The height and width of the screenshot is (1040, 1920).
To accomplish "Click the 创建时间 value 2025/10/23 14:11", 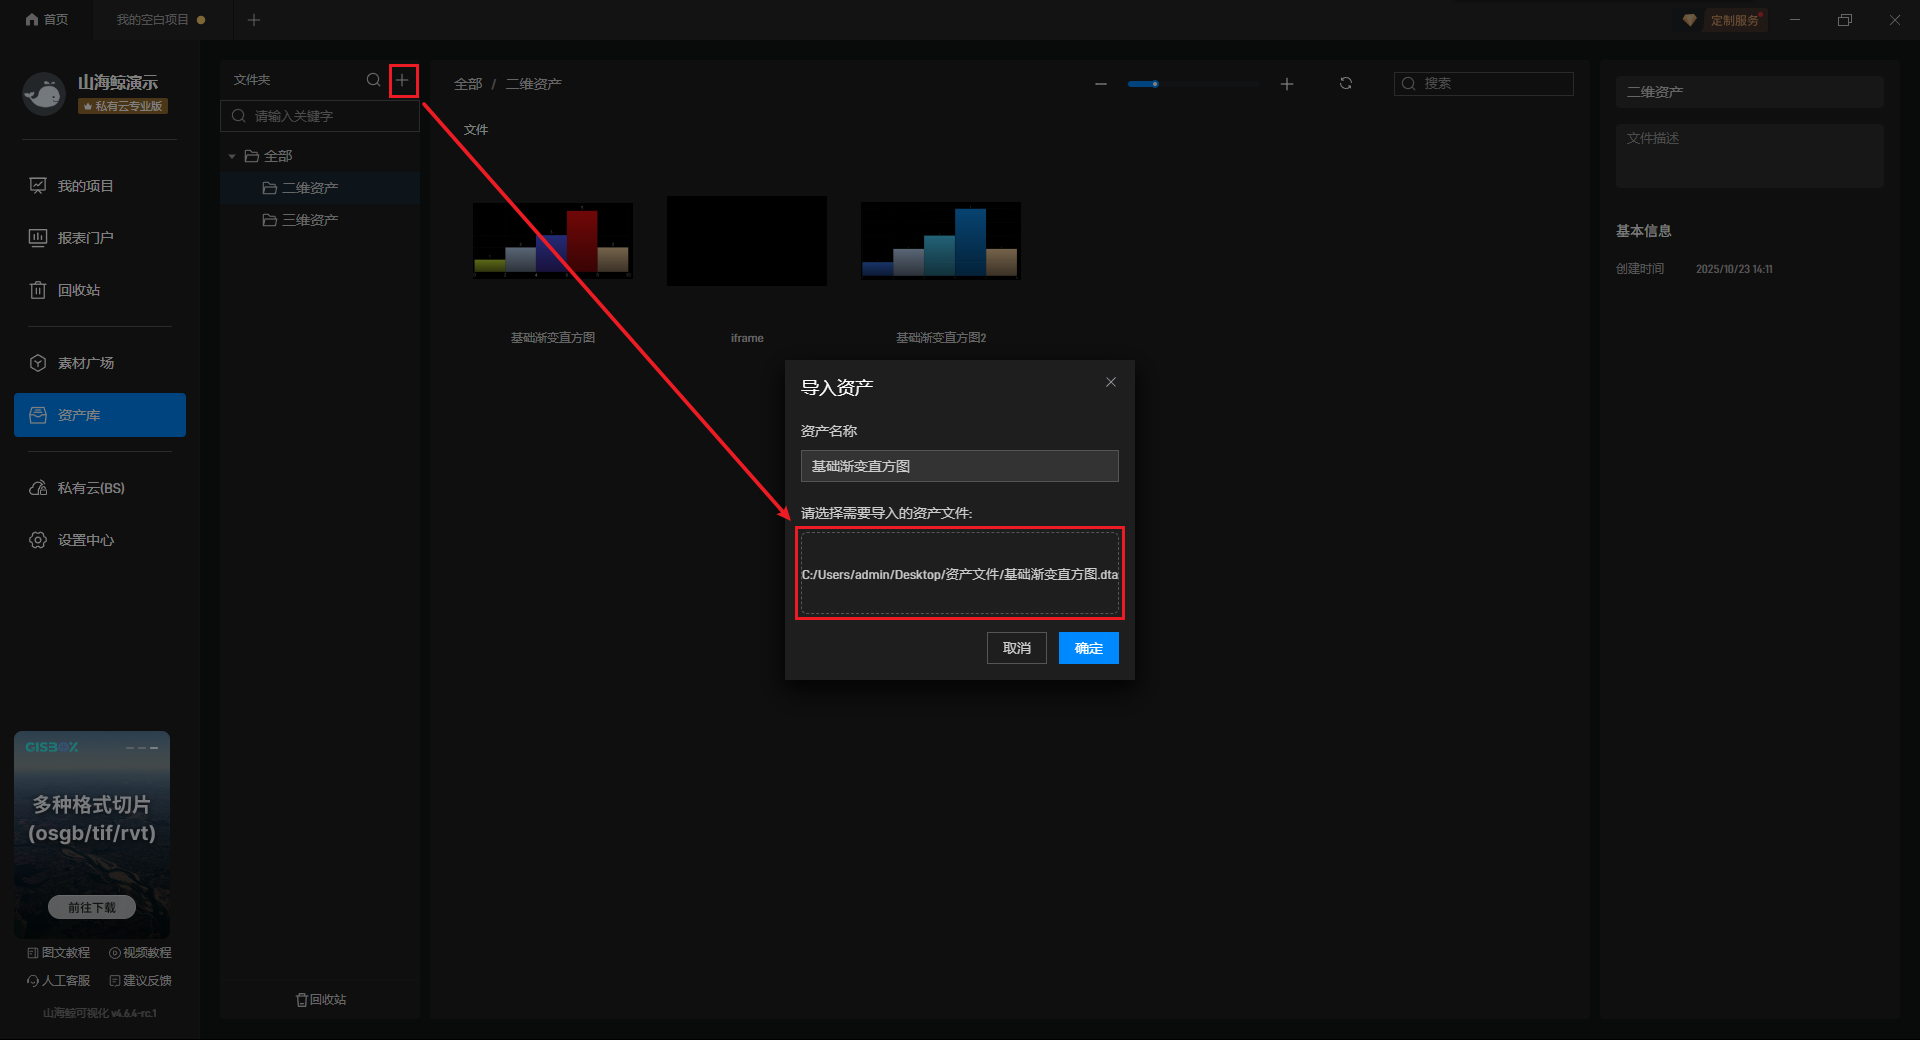I will point(1734,269).
